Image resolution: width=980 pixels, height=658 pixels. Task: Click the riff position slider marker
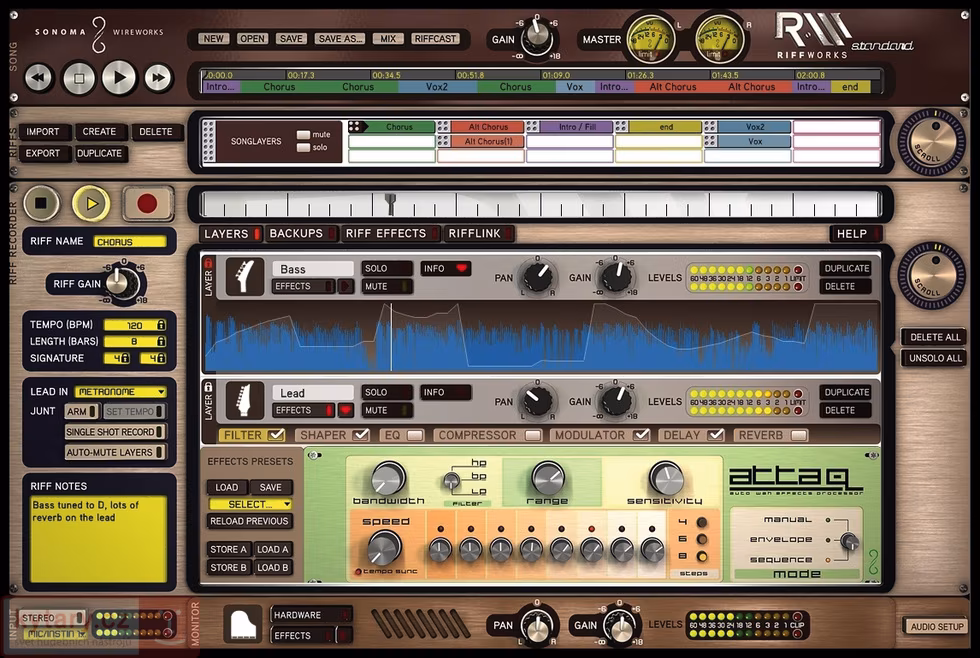(x=390, y=204)
